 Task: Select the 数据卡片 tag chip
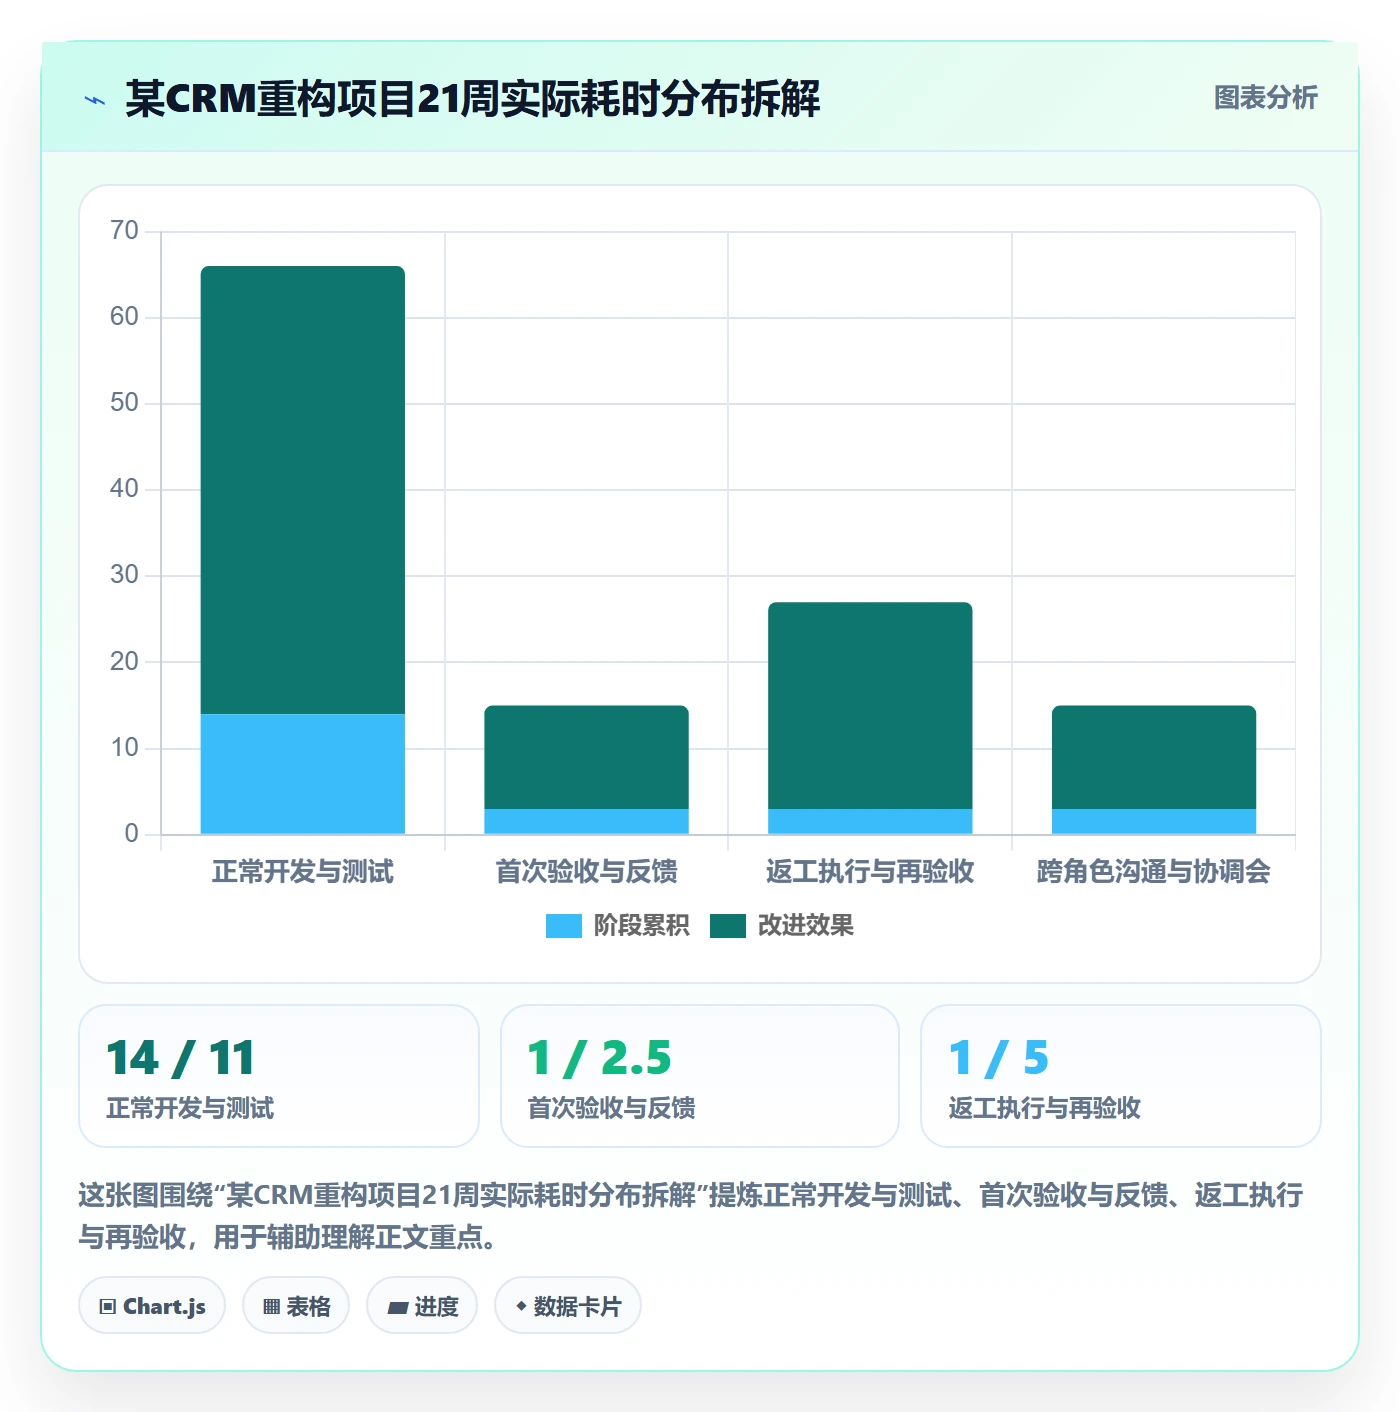click(568, 1306)
